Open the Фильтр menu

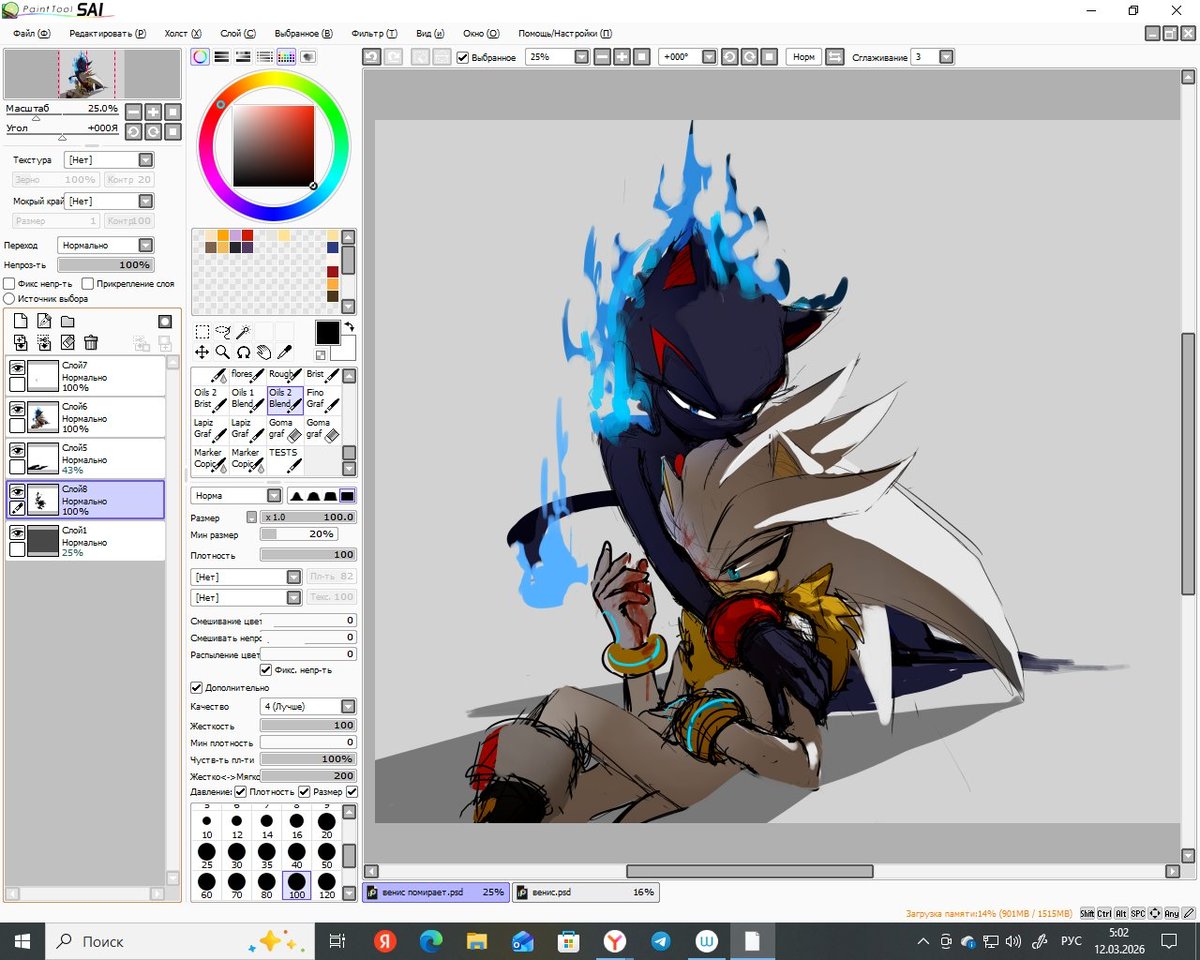374,33
